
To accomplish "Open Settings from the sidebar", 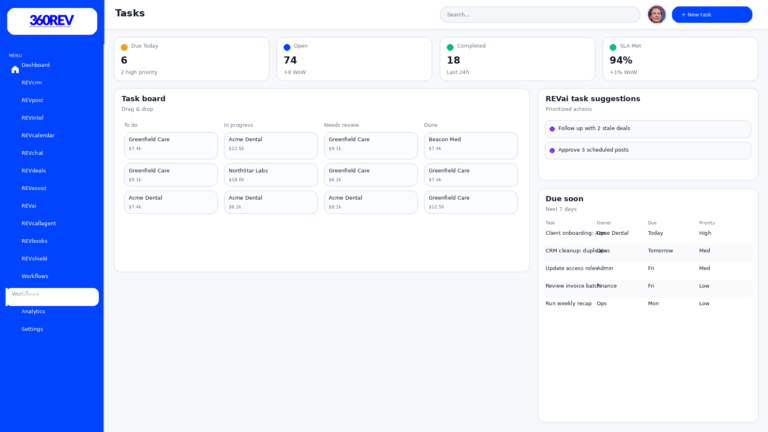I will coord(32,329).
